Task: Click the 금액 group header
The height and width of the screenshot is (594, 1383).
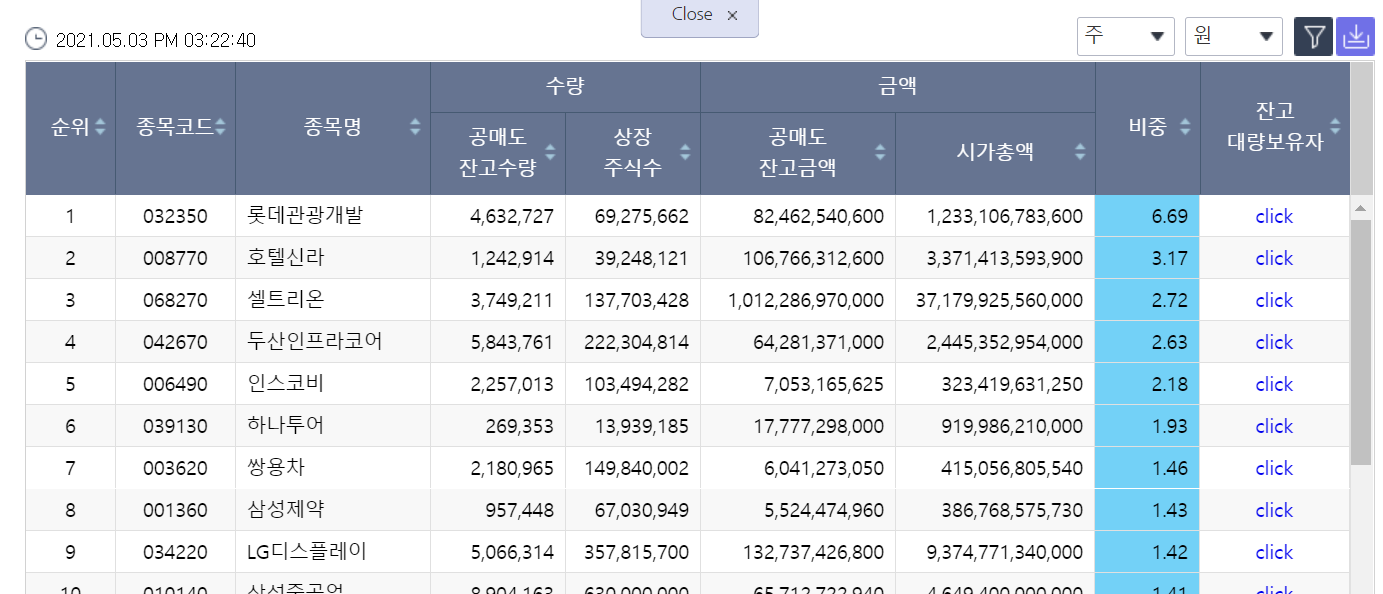Action: point(897,86)
